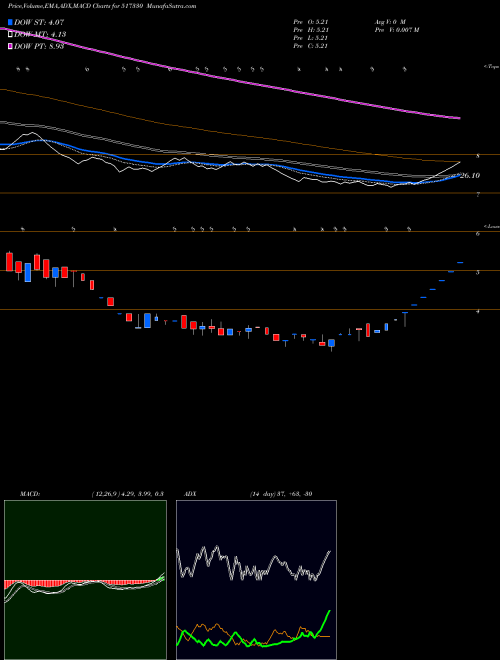
Task: Click the red MACD histogram bars
Action: point(80,584)
